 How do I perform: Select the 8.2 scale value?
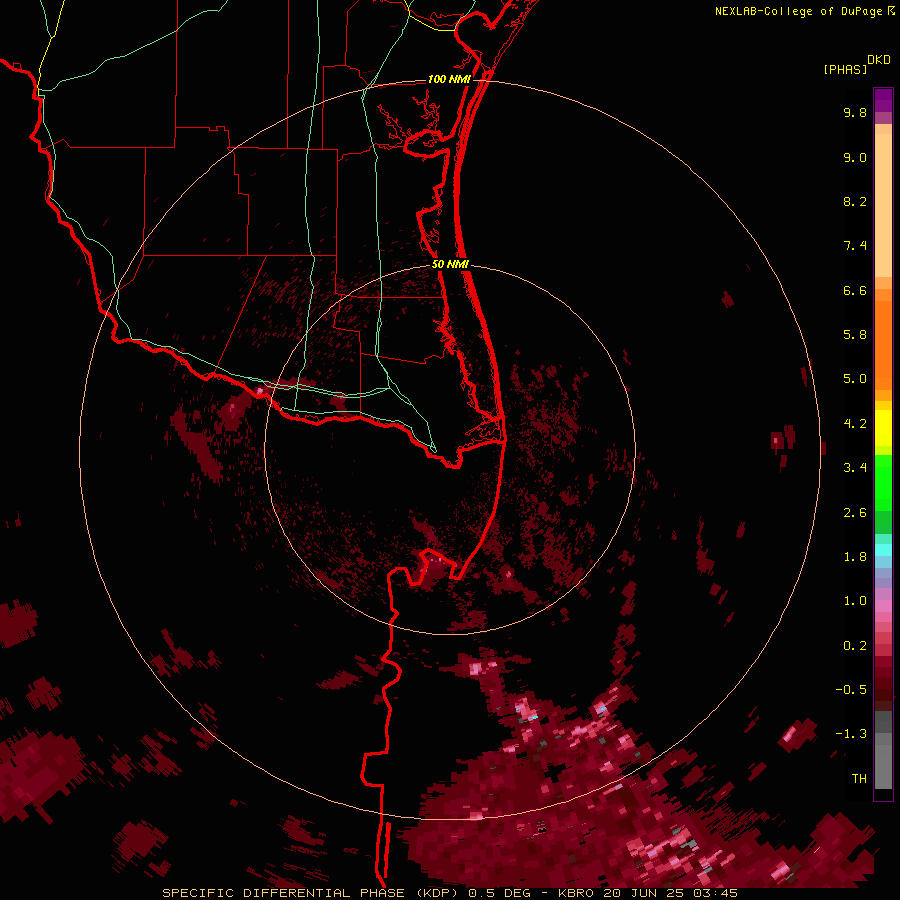[855, 201]
